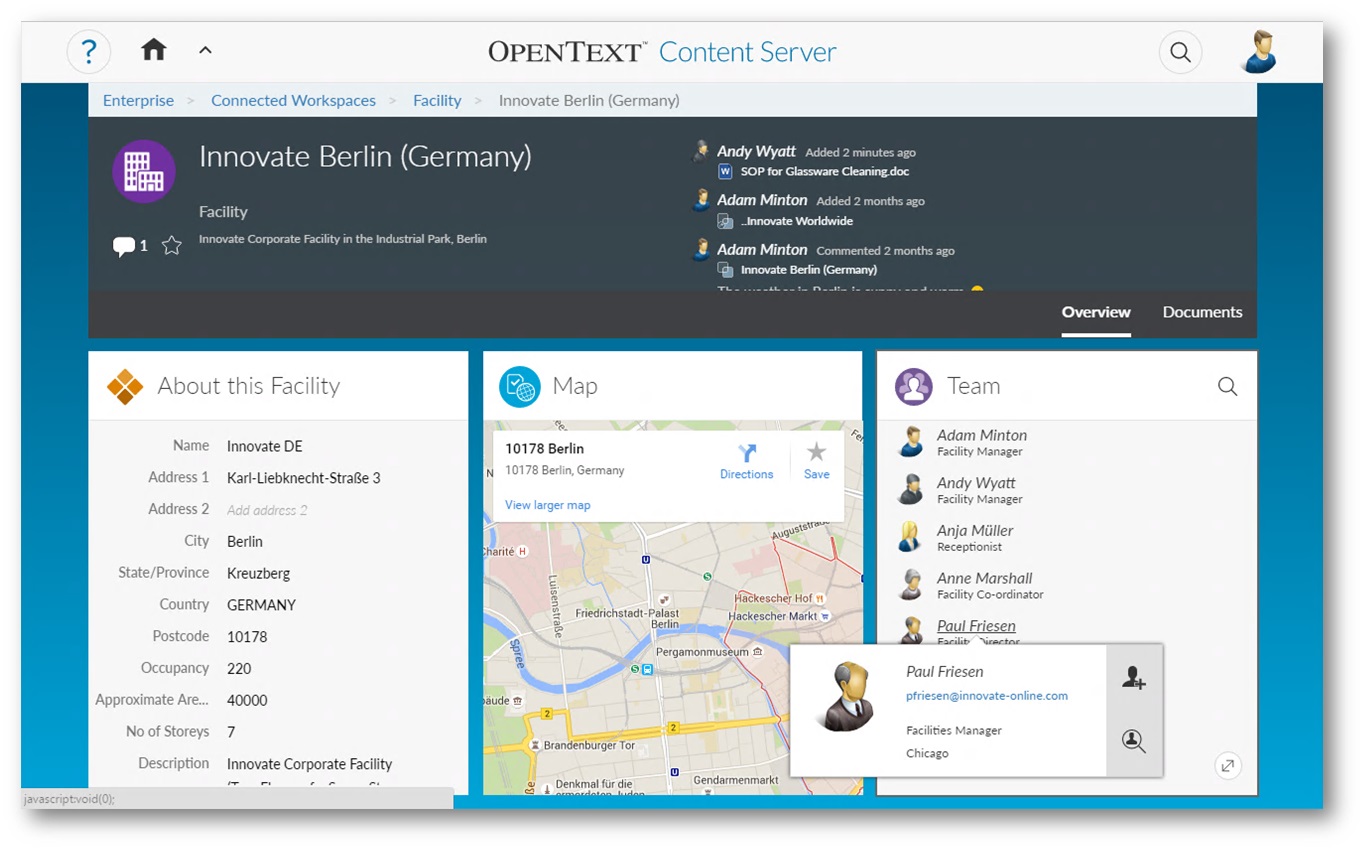This screenshot has height=851, width=1365.
Task: Click the City value Berlin
Action: pos(245,542)
